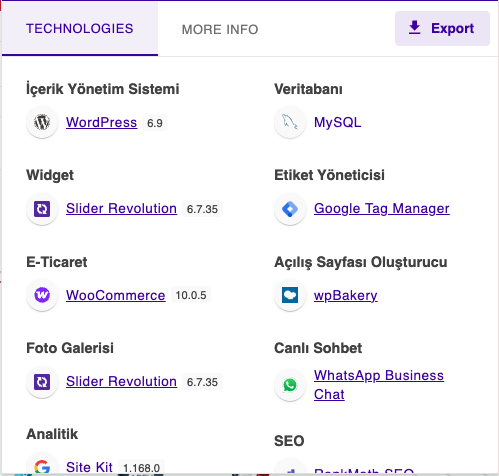
Task: Open the MORE INFO tab
Action: click(x=220, y=29)
